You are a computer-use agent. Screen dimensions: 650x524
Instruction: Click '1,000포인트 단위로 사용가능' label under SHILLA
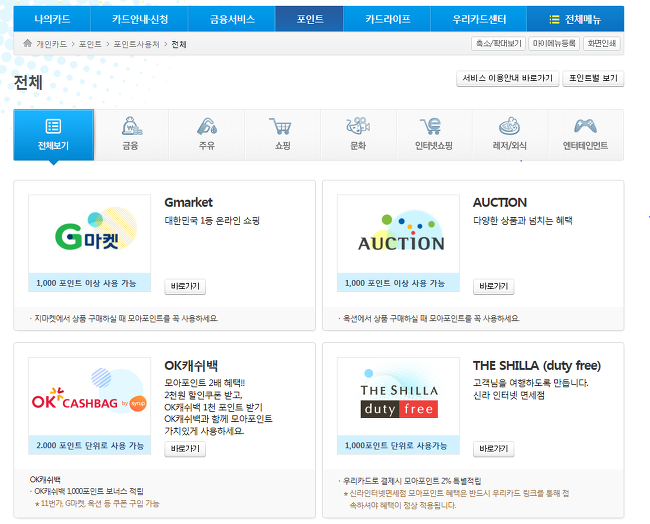(396, 446)
